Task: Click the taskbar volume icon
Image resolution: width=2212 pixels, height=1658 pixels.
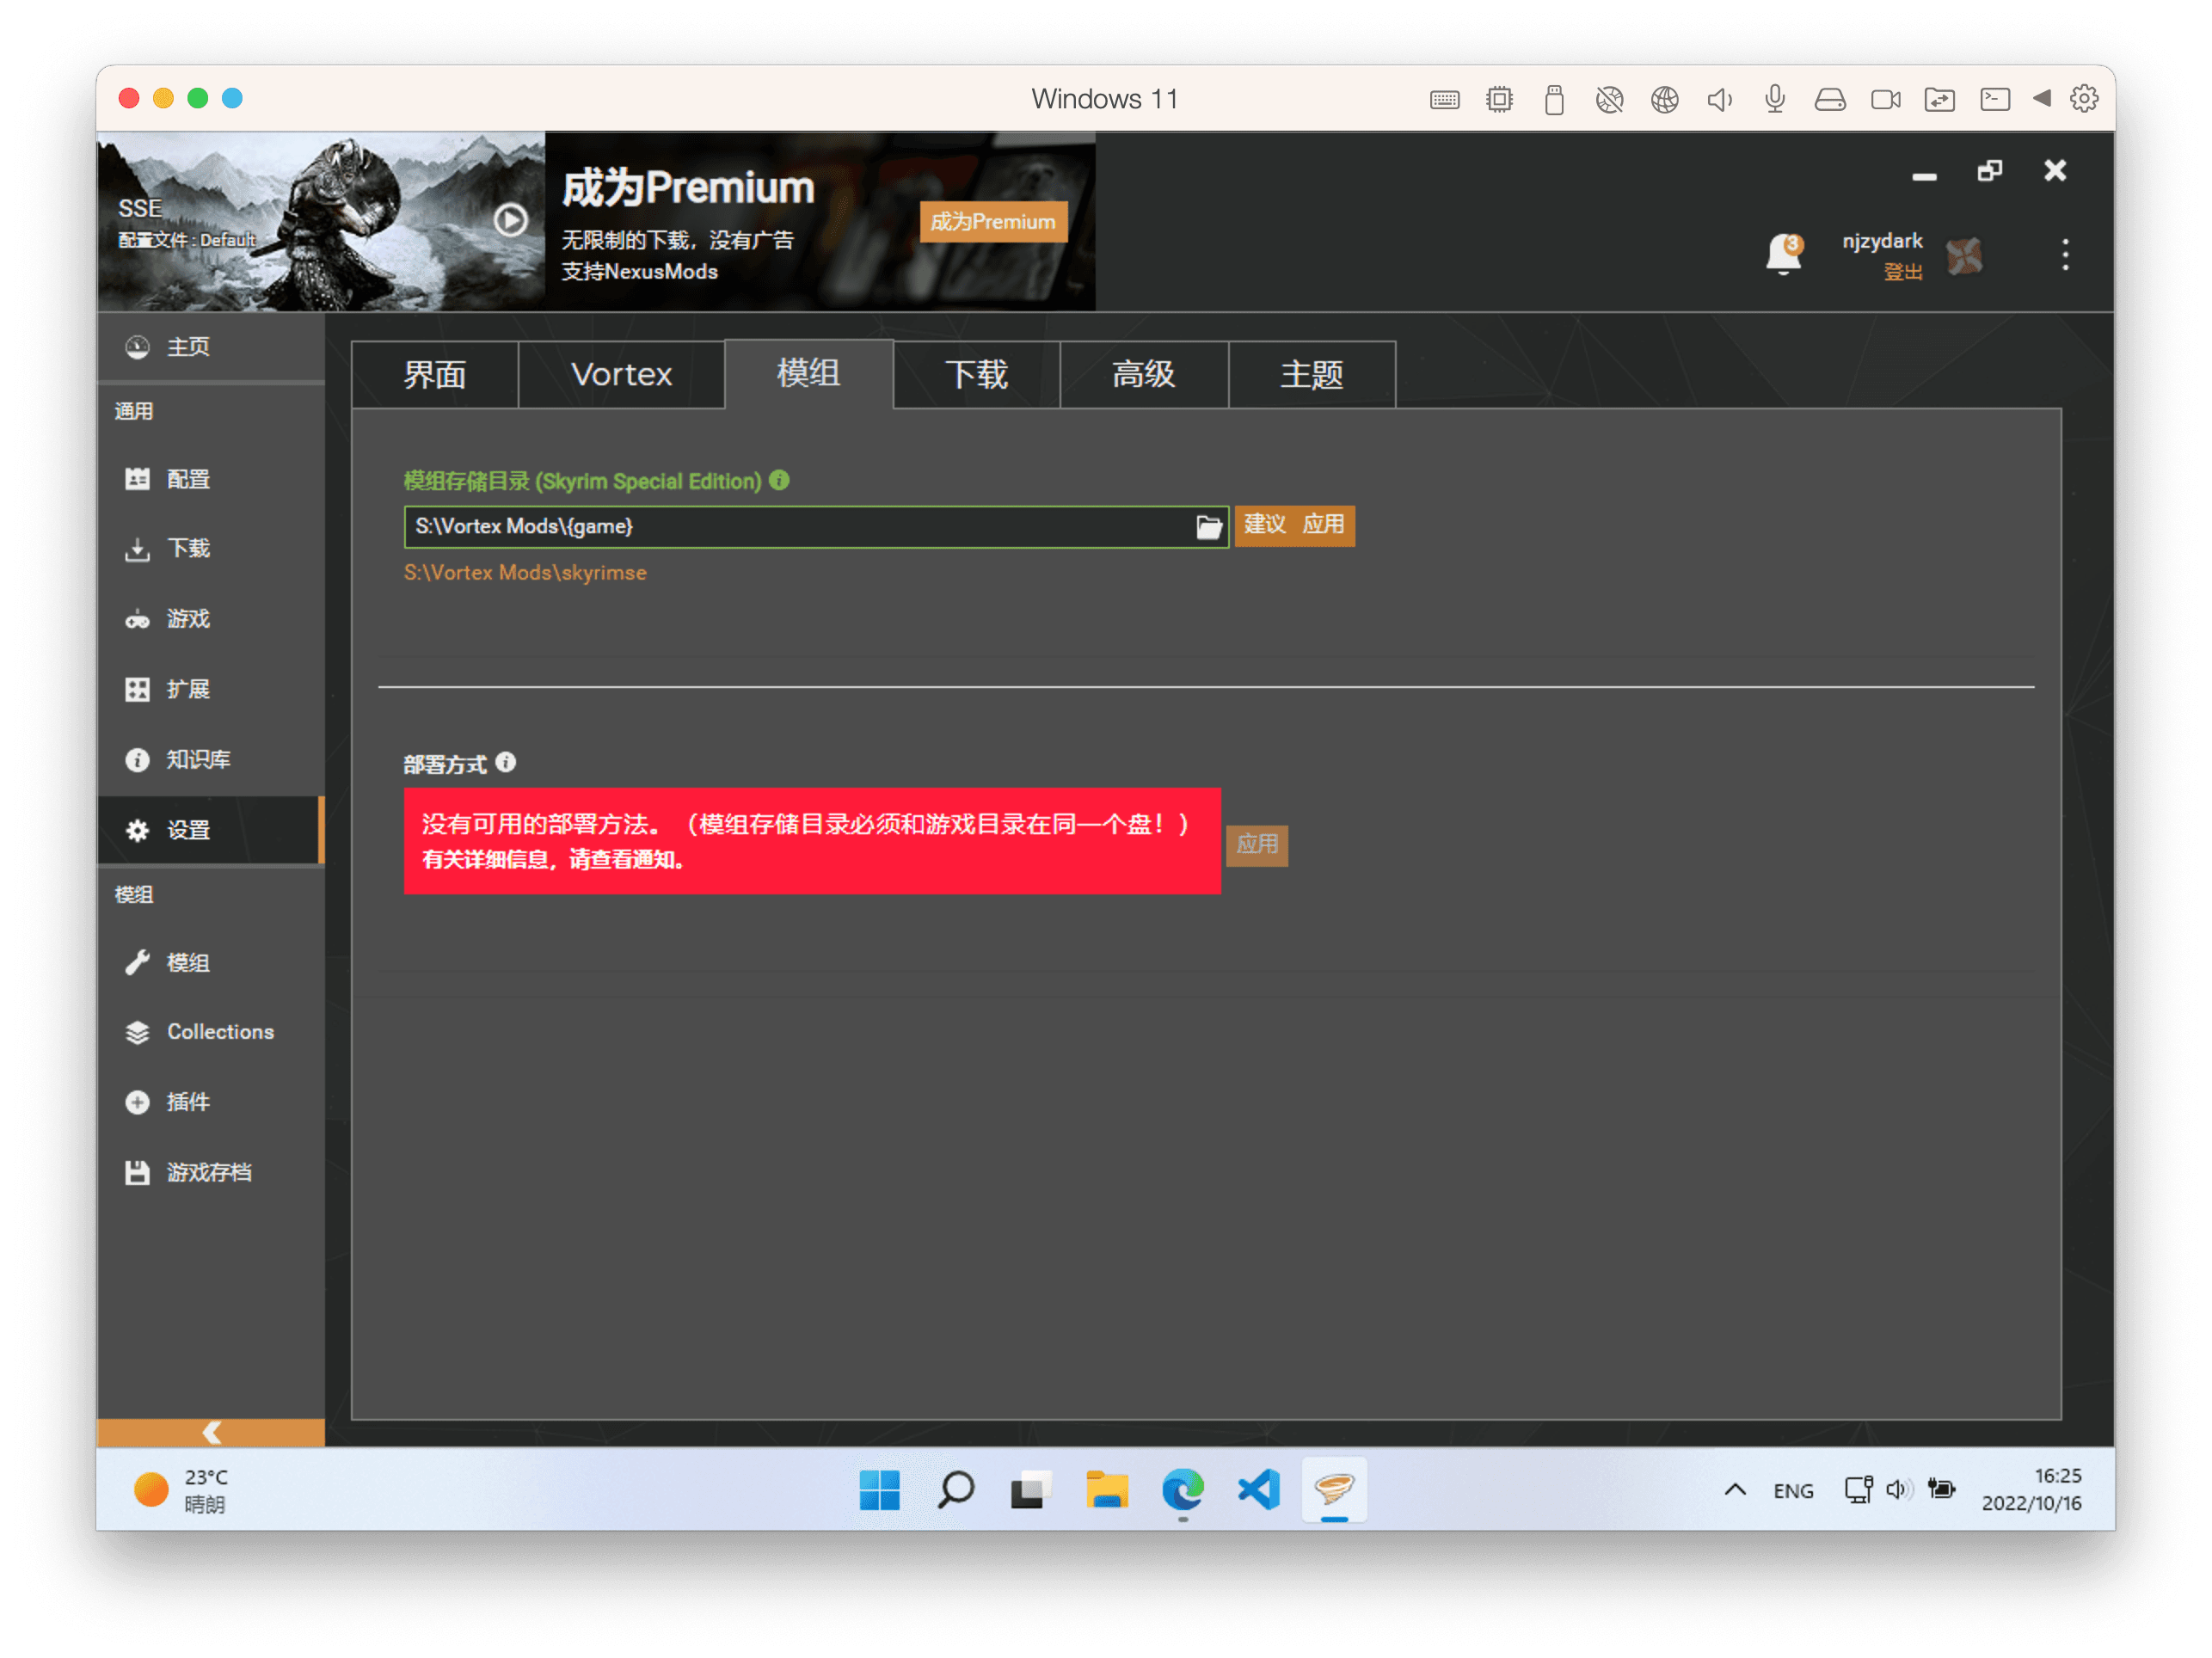Action: pyautogui.click(x=1898, y=1490)
